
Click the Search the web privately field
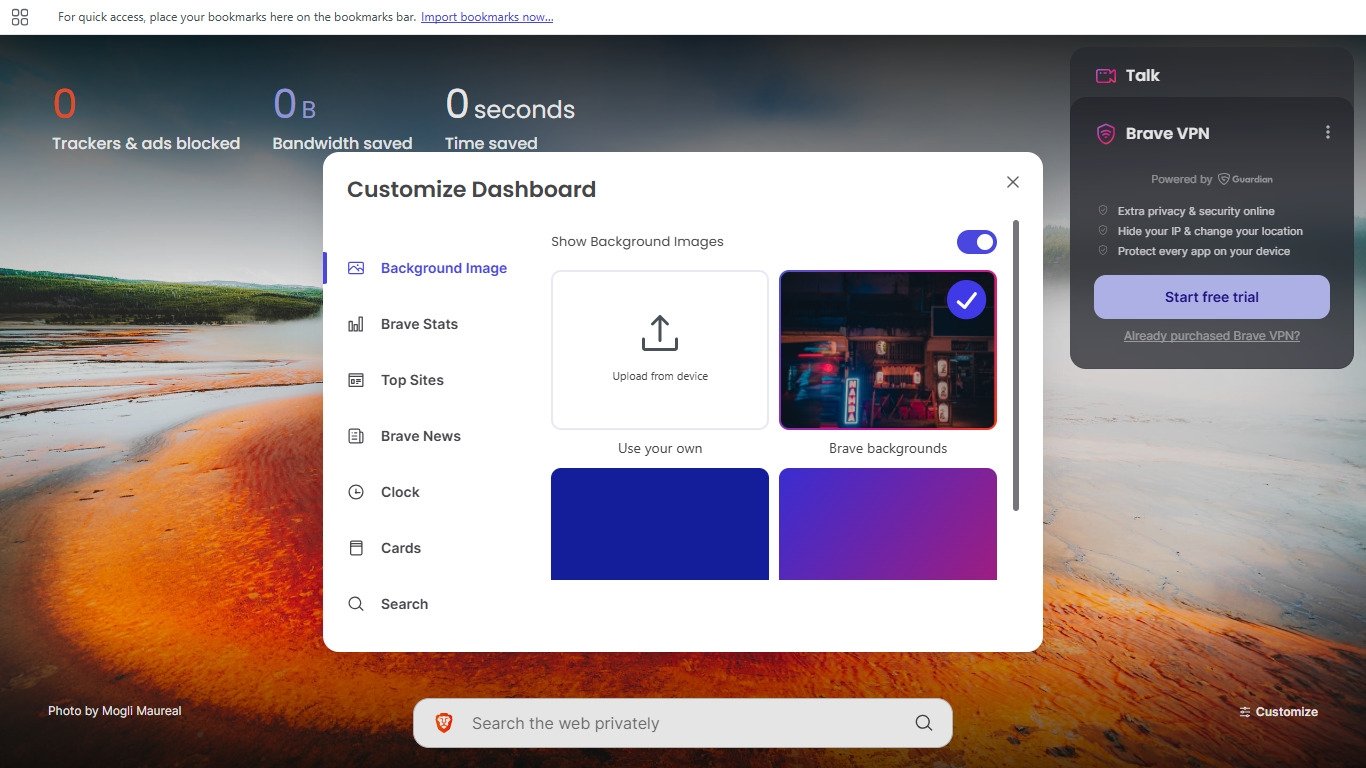(x=683, y=723)
